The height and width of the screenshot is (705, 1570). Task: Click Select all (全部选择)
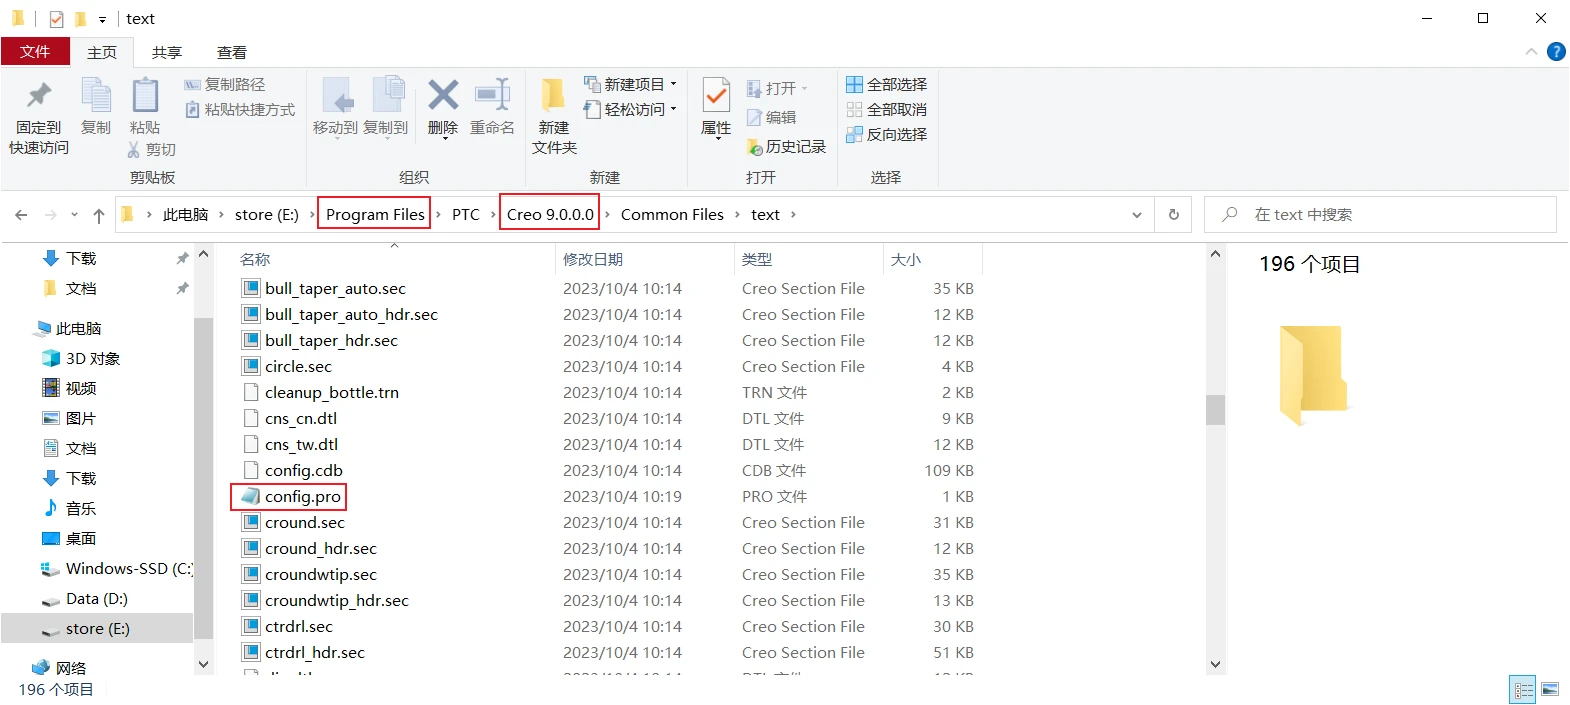(887, 85)
